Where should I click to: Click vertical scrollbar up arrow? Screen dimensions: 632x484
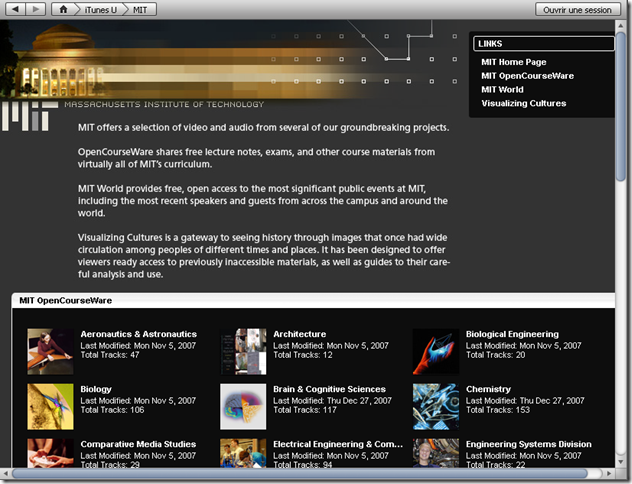621,25
